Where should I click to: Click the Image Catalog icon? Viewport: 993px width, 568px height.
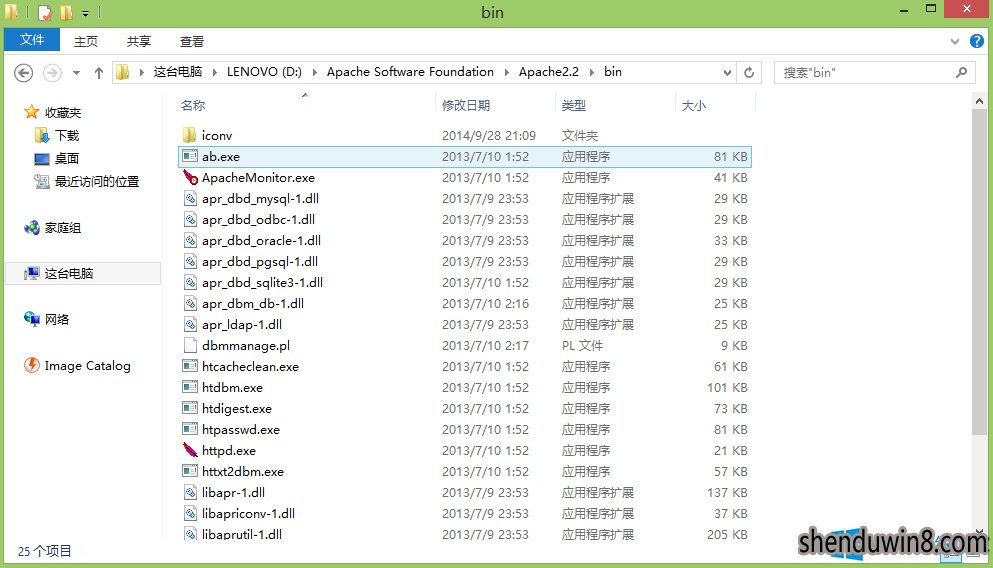32,365
